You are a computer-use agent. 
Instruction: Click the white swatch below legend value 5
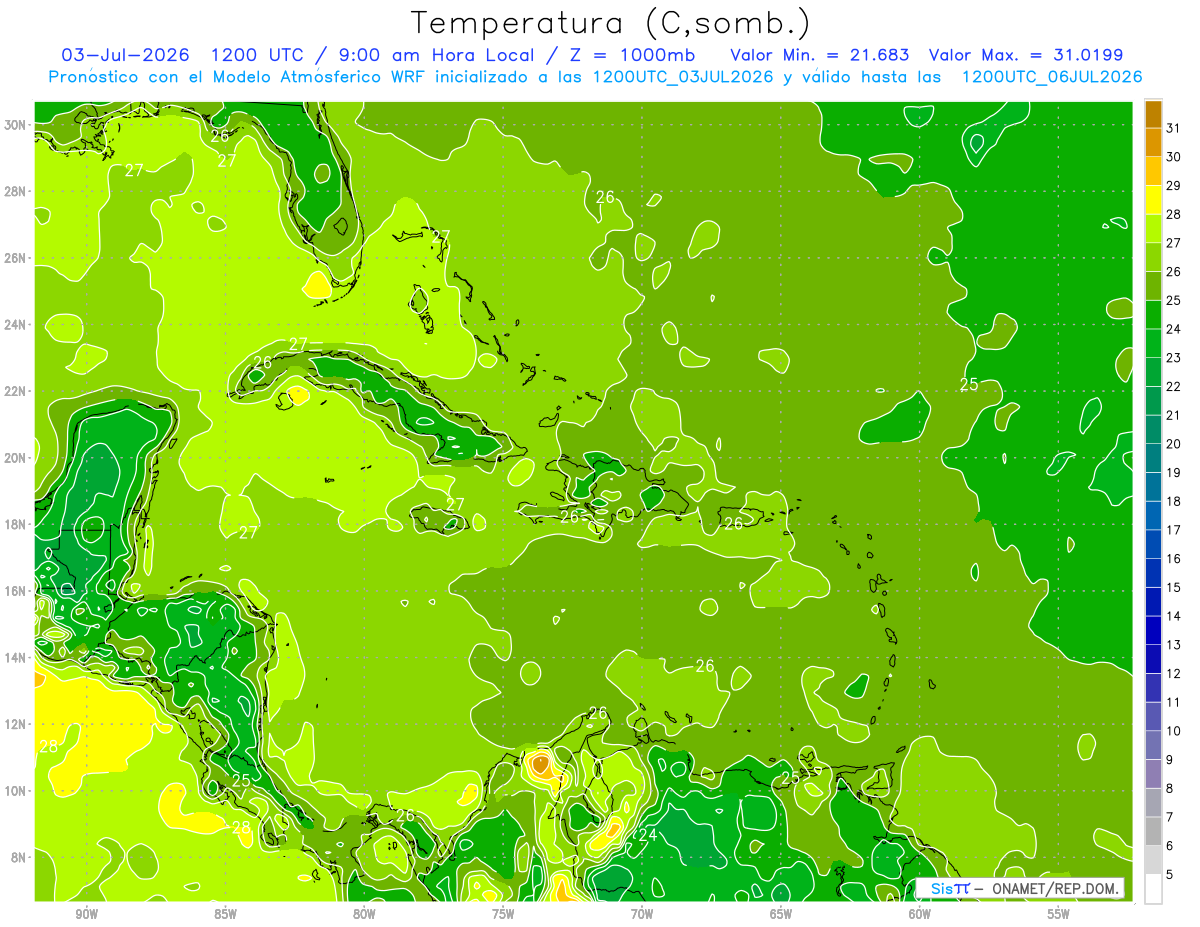1153,888
